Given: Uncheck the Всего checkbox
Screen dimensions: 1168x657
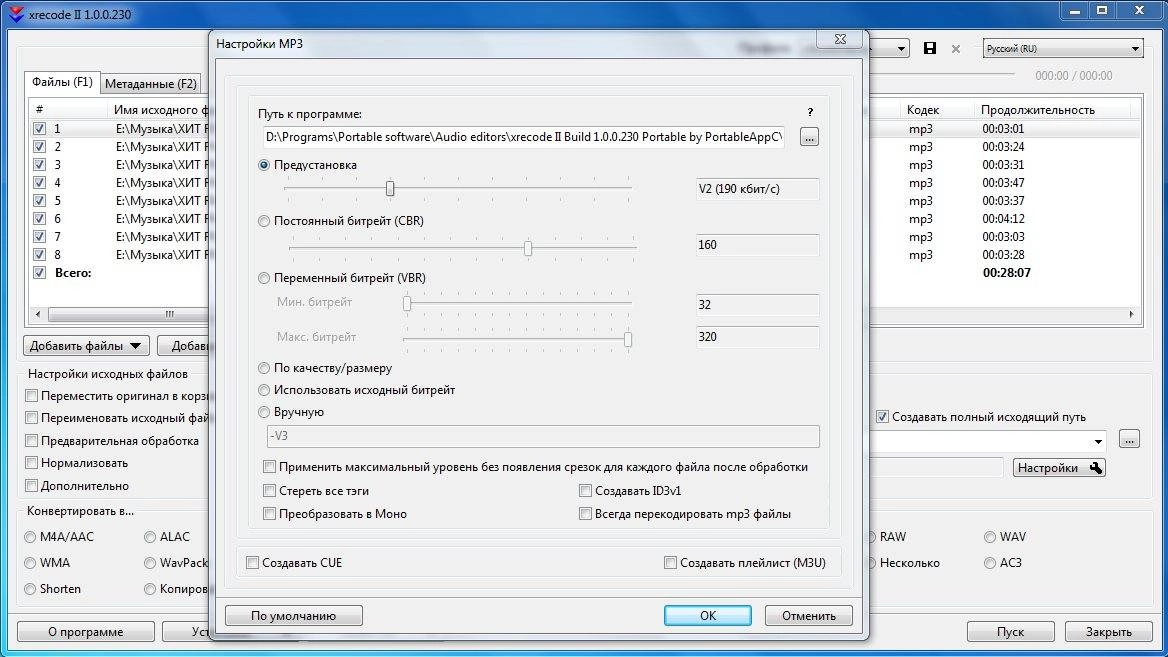Looking at the screenshot, I should point(39,273).
